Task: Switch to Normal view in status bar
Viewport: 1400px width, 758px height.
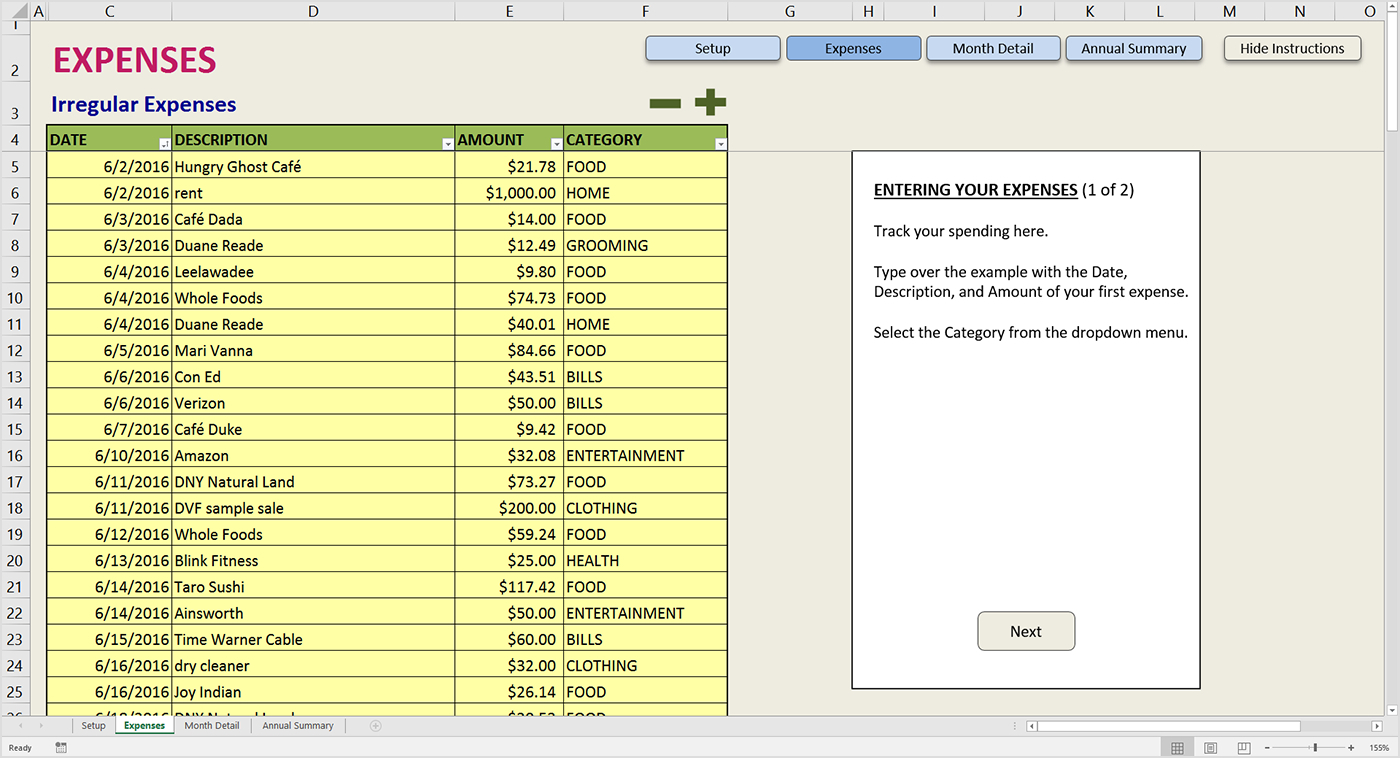Action: (x=1177, y=748)
